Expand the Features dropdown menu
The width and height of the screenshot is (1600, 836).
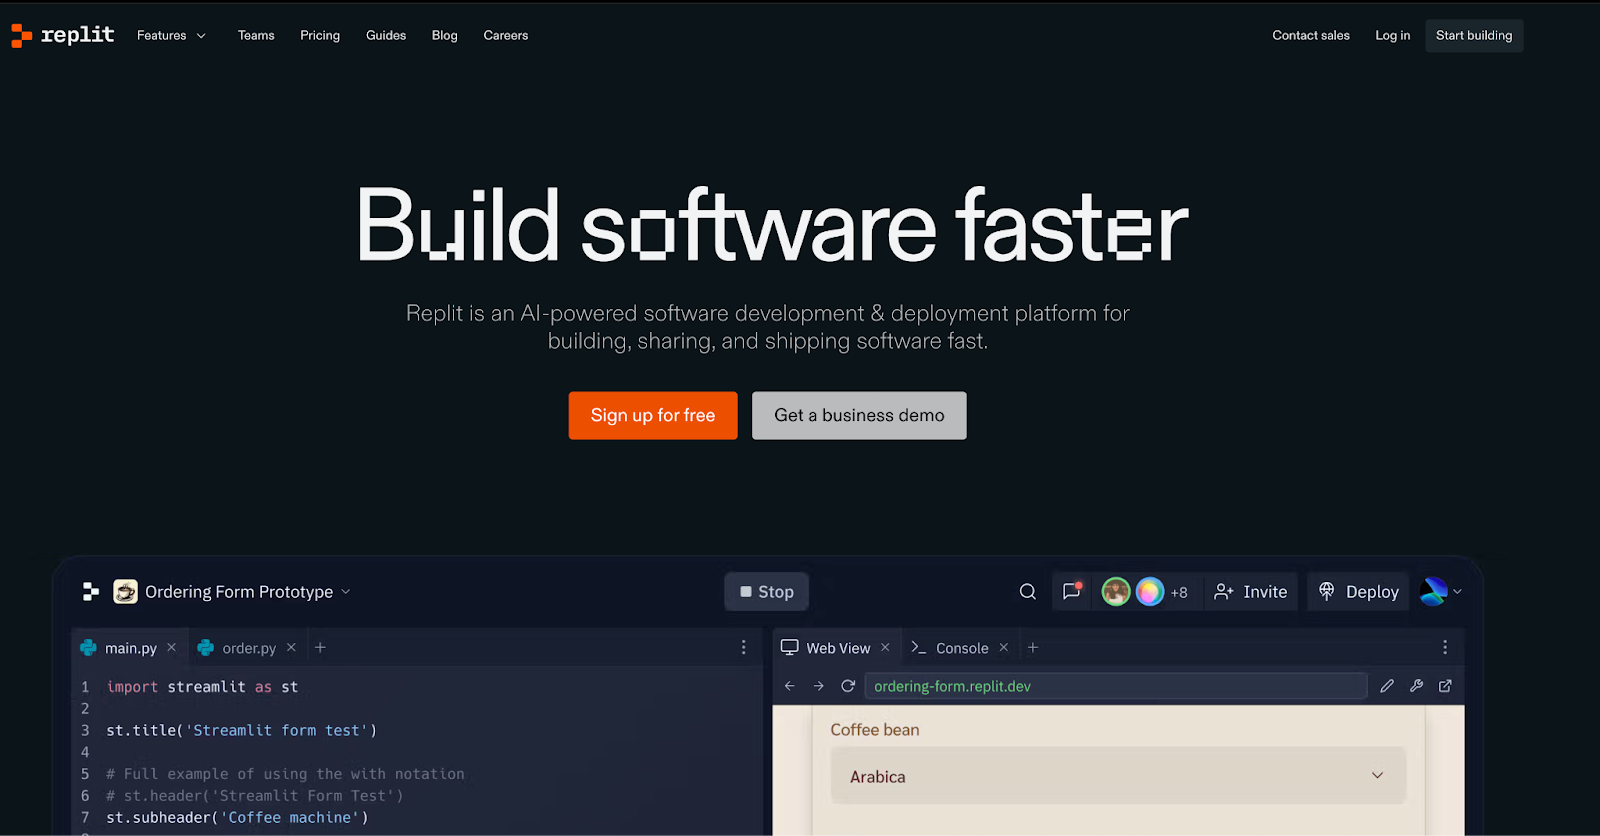pyautogui.click(x=171, y=35)
